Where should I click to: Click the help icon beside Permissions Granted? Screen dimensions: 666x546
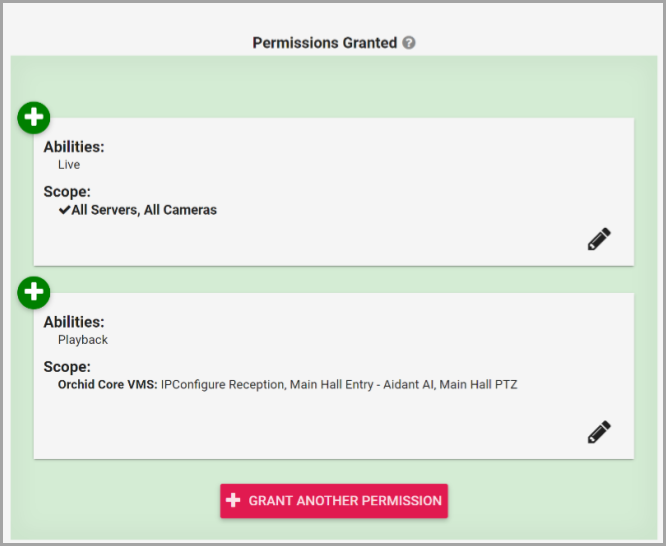point(409,43)
